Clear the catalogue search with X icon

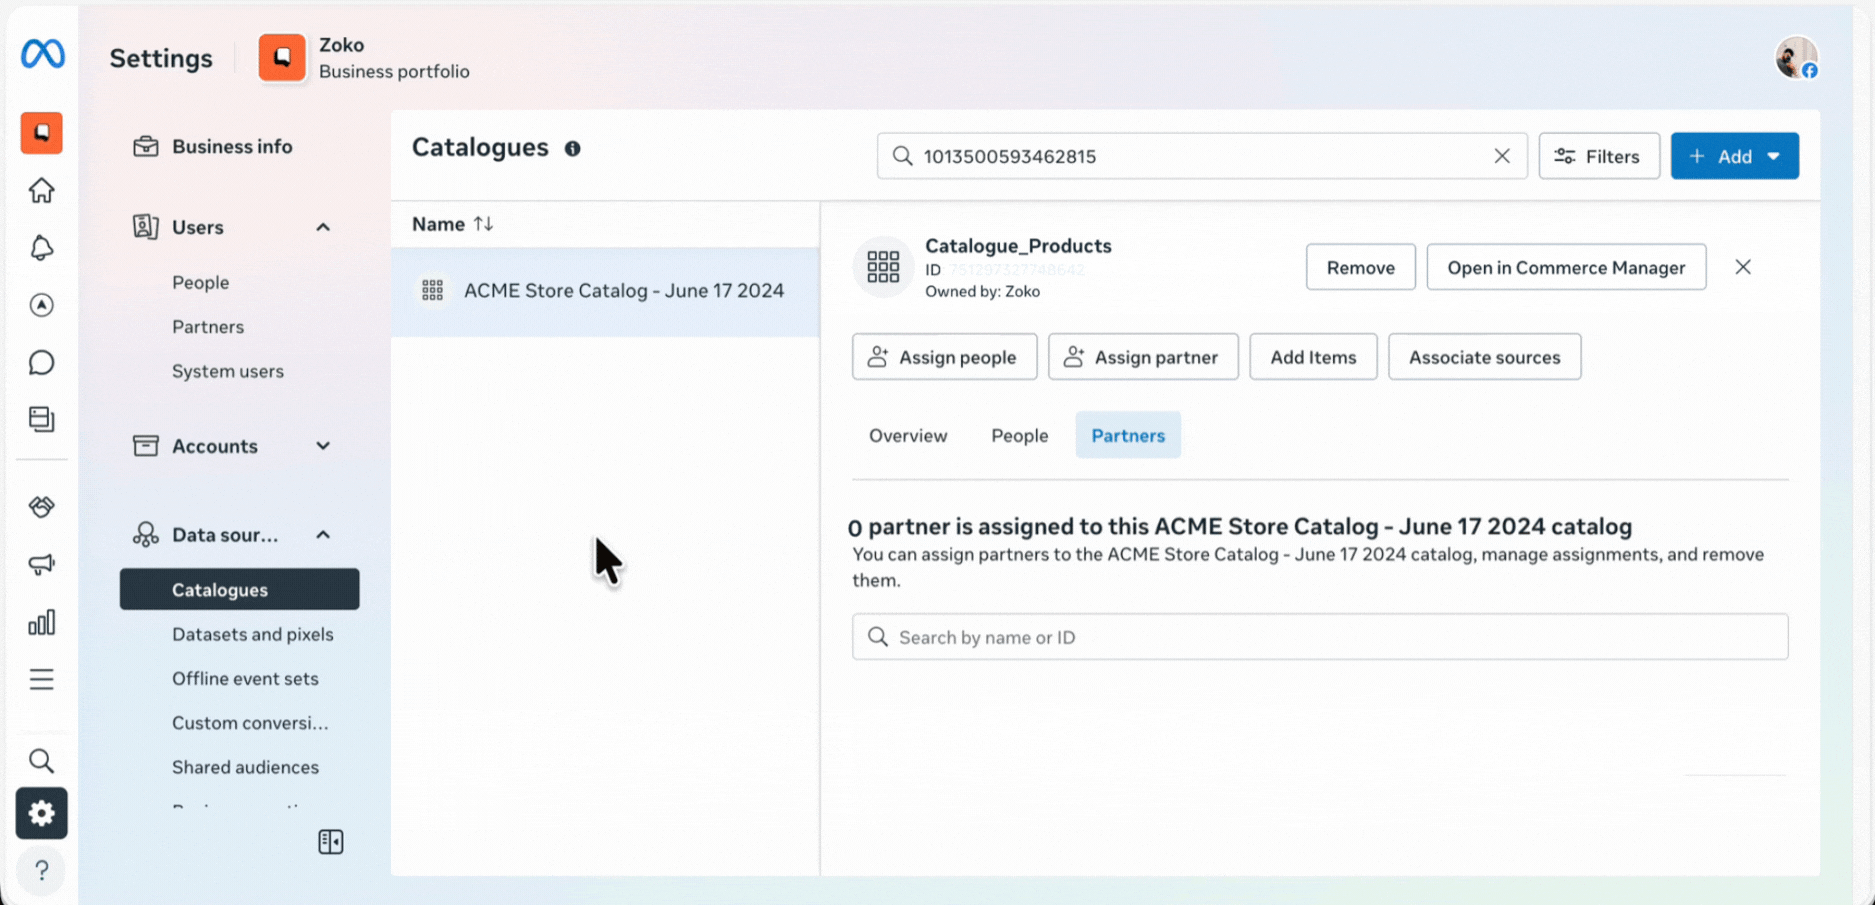click(x=1502, y=156)
